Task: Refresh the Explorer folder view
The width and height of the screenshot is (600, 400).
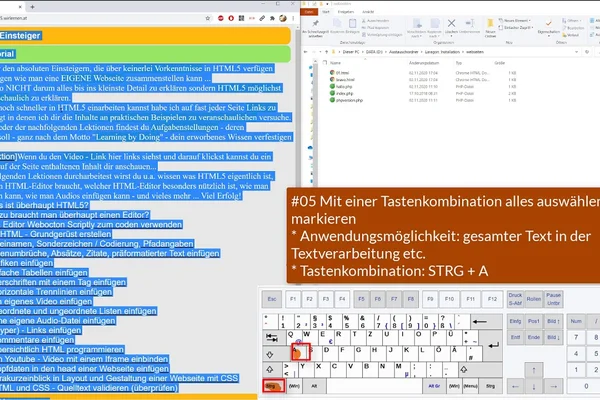Action: coord(587,52)
